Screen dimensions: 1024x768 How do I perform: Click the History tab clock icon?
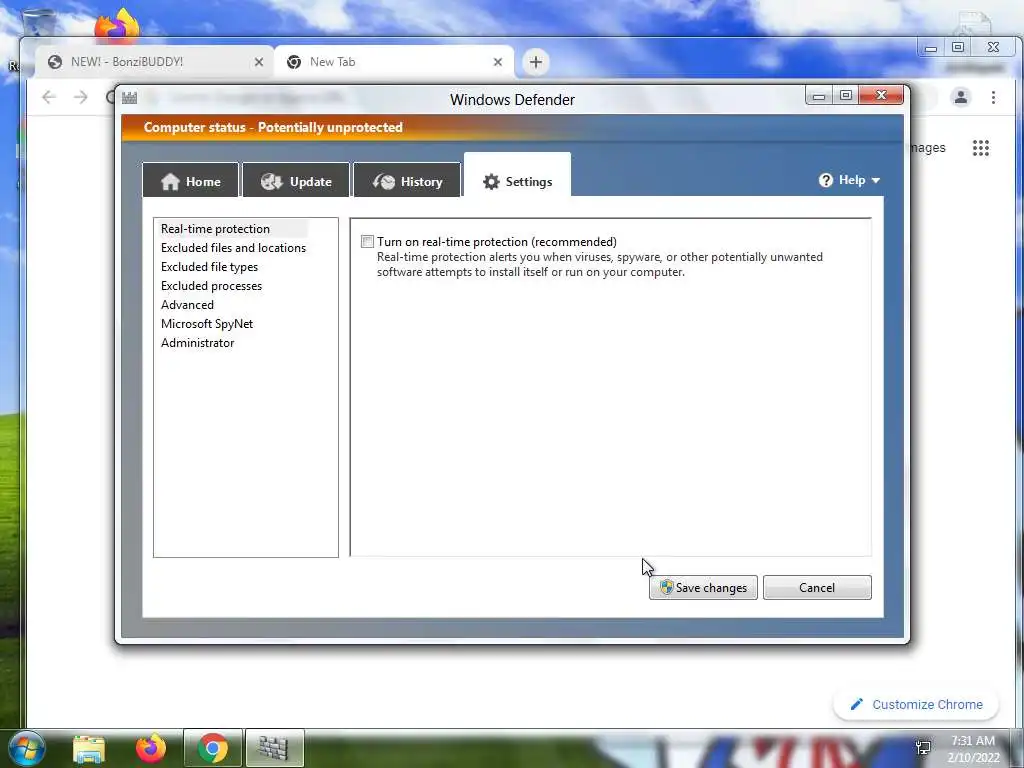click(x=384, y=182)
